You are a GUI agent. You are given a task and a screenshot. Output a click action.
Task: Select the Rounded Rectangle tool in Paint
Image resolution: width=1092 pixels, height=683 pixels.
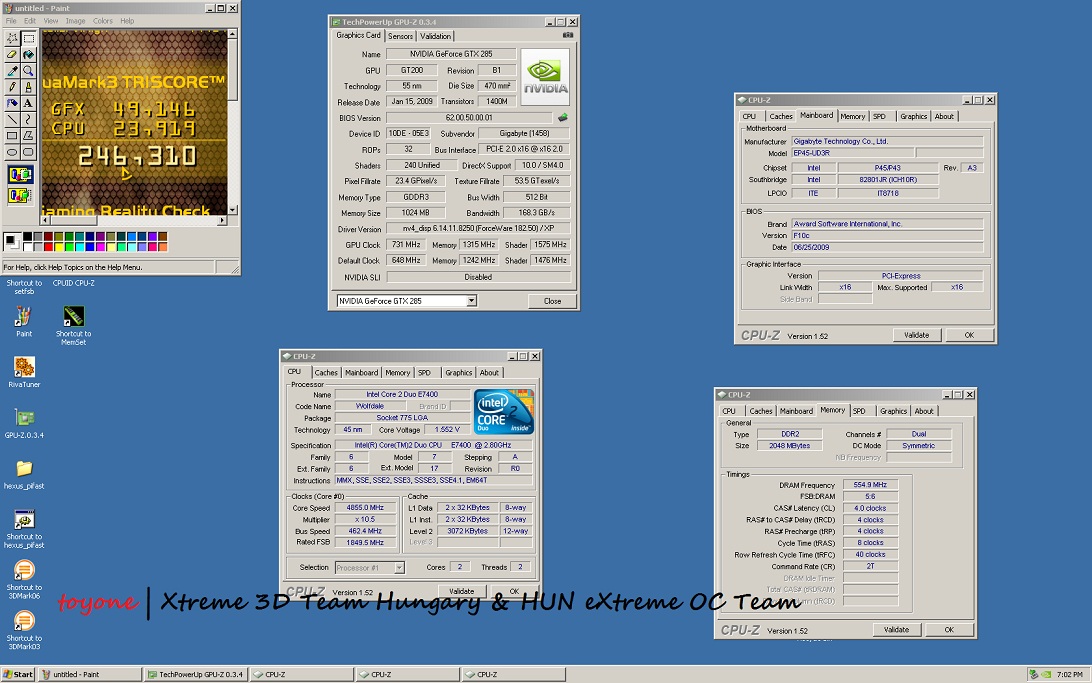29,151
